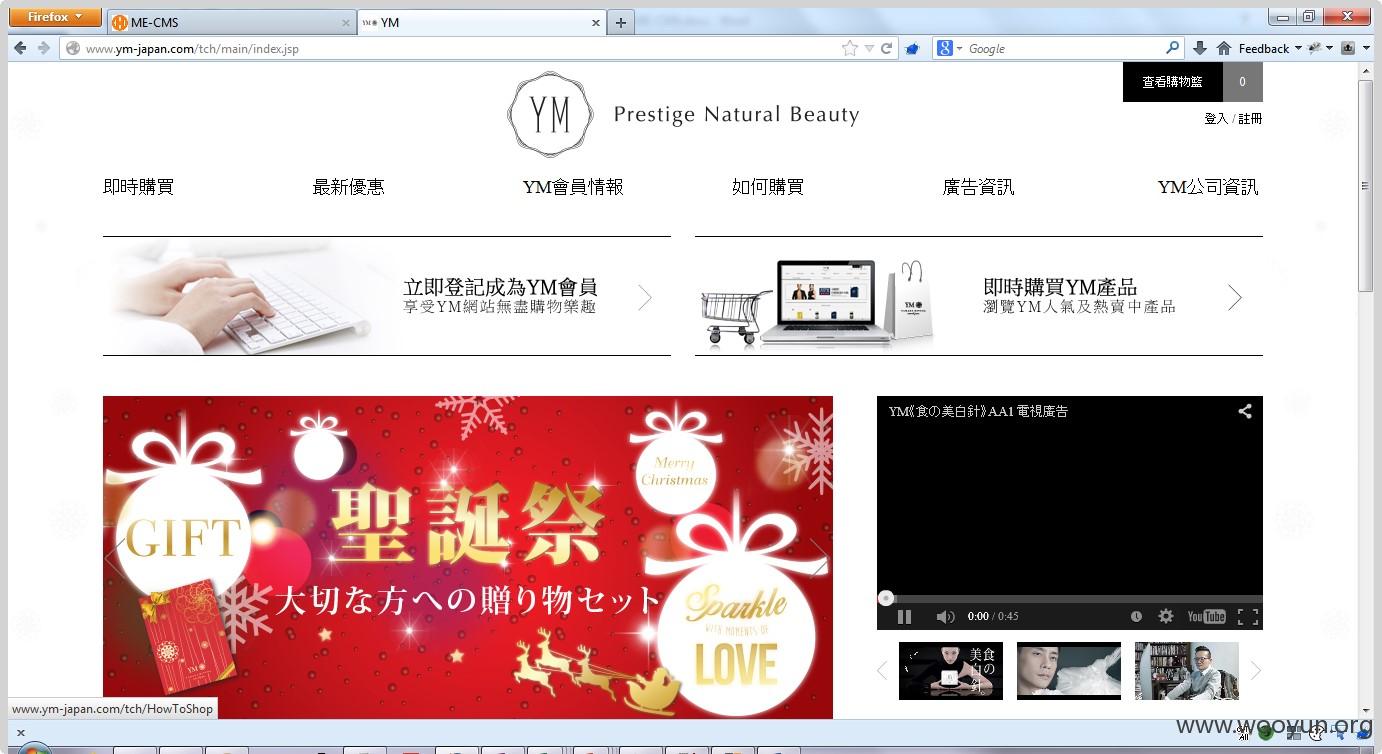
Task: Open the YM會員情報 menu item
Action: [573, 187]
